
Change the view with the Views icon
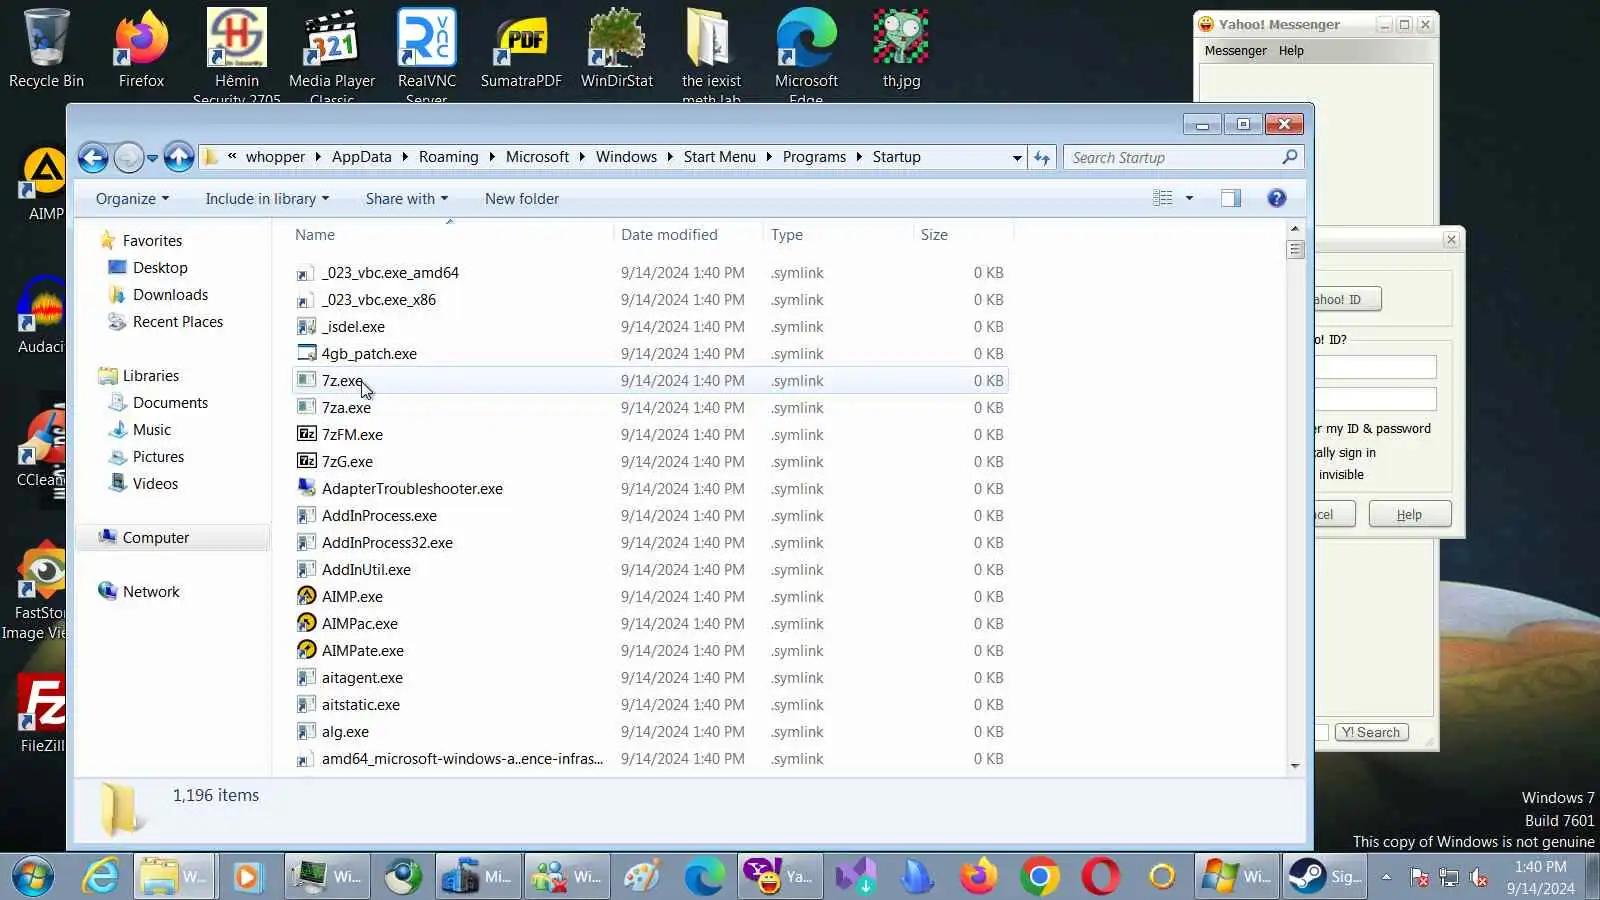coord(1162,198)
